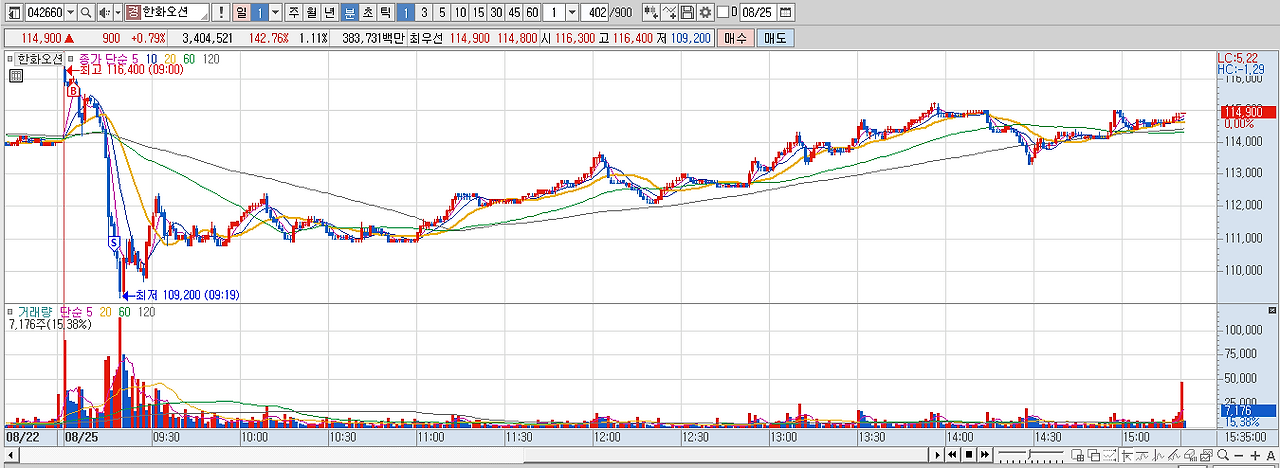
Task: Click the 매수 buy button
Action: (735, 38)
